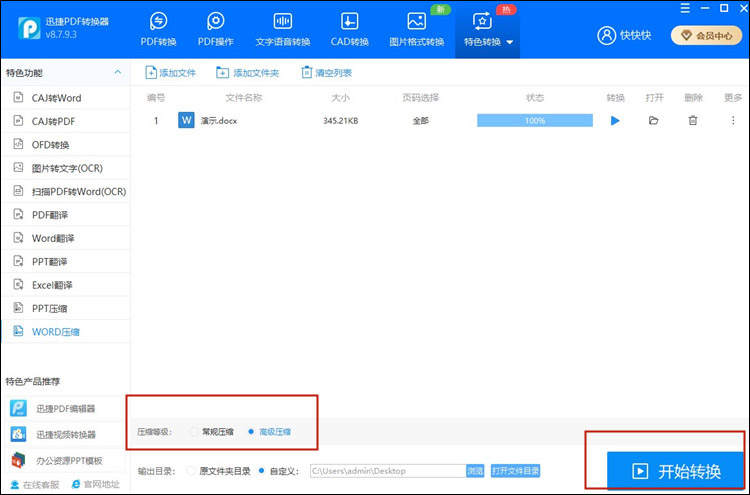
Task: Open the hamburger main menu
Action: (x=685, y=8)
